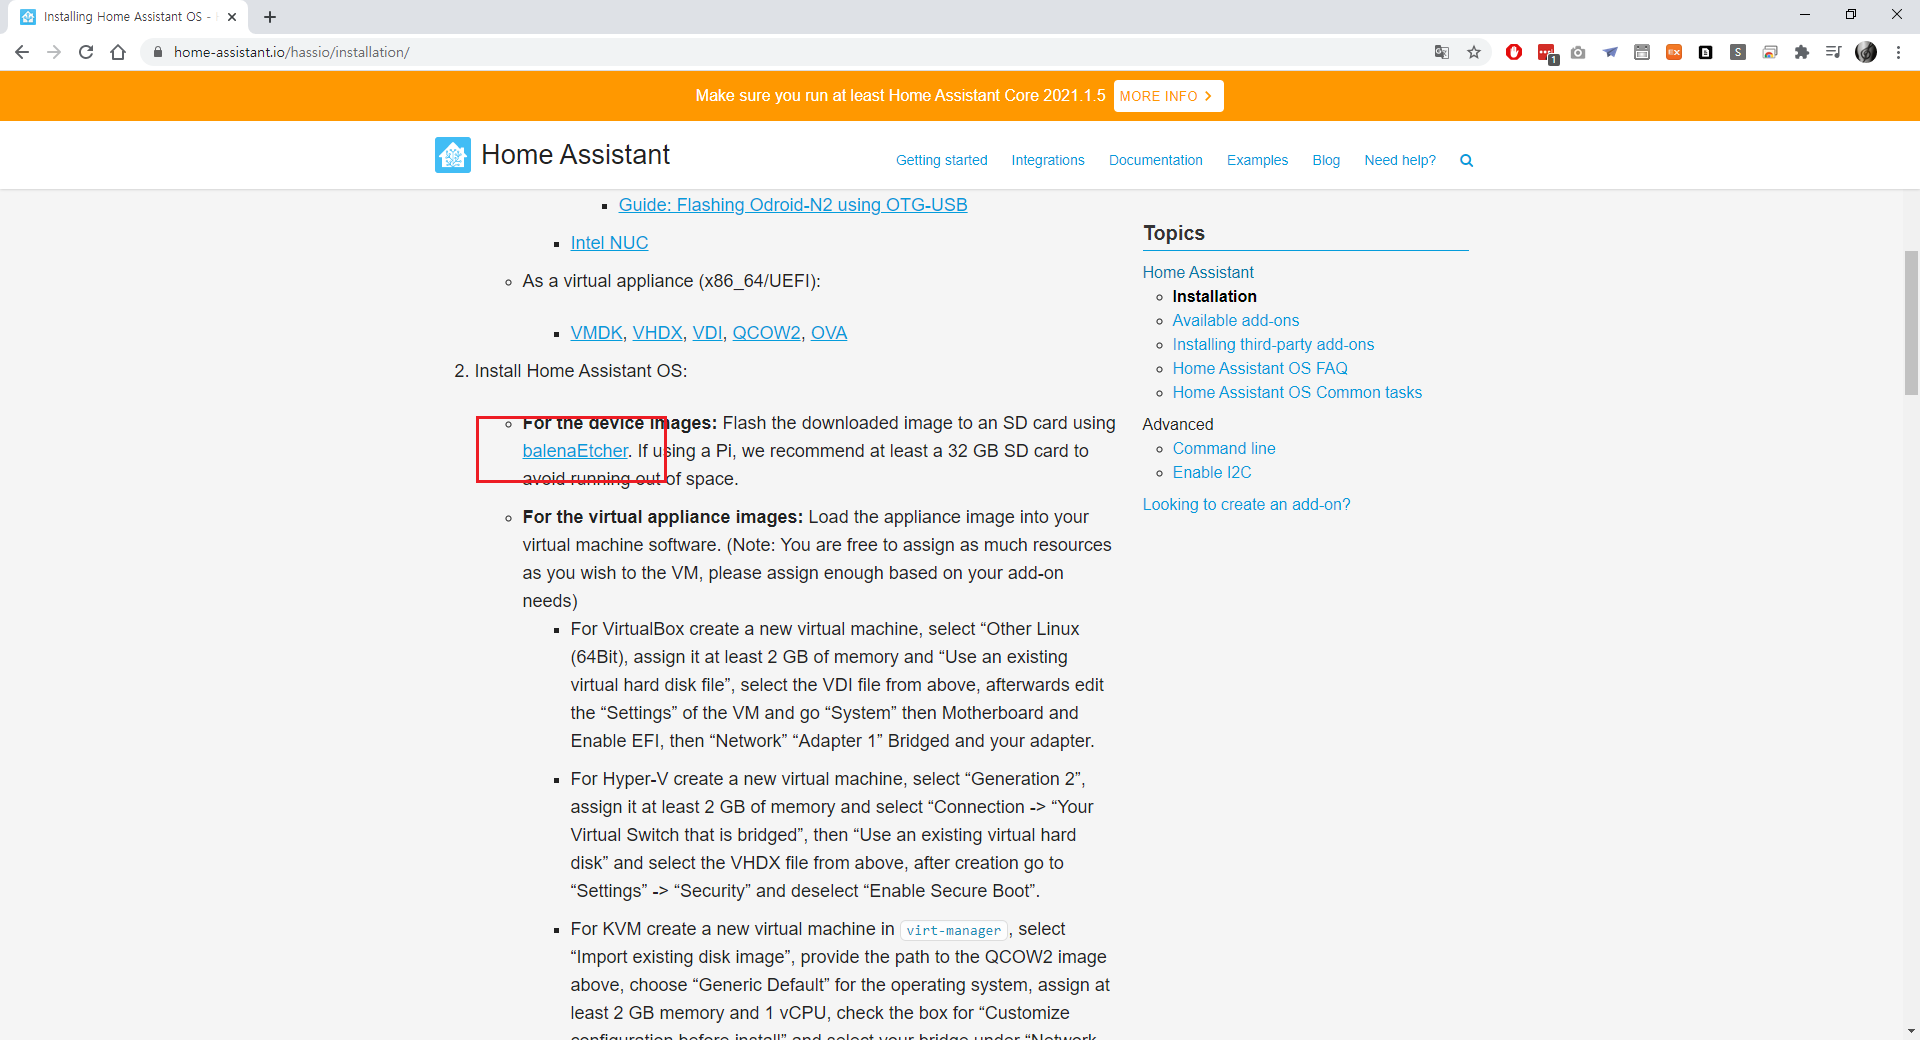Open the Intel NUC download link
The image size is (1920, 1040).
[x=609, y=243]
